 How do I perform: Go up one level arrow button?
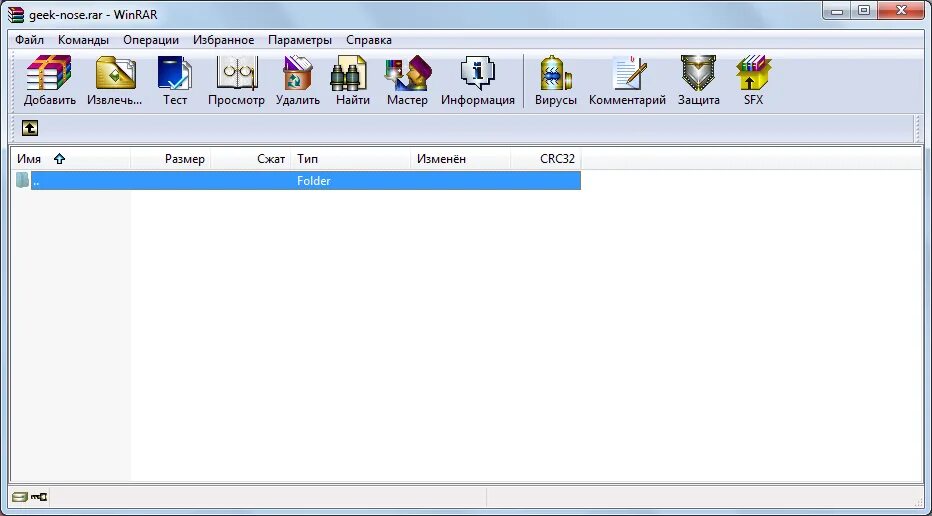tap(30, 128)
